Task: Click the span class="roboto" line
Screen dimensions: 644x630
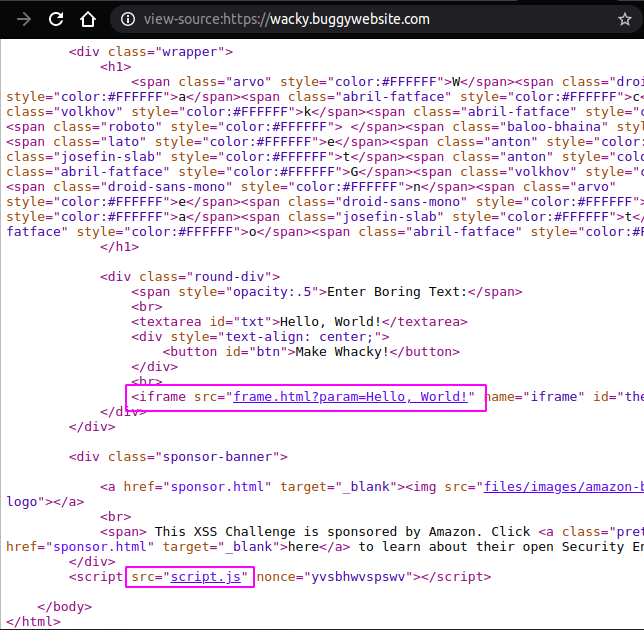Action: pyautogui.click(x=325, y=126)
